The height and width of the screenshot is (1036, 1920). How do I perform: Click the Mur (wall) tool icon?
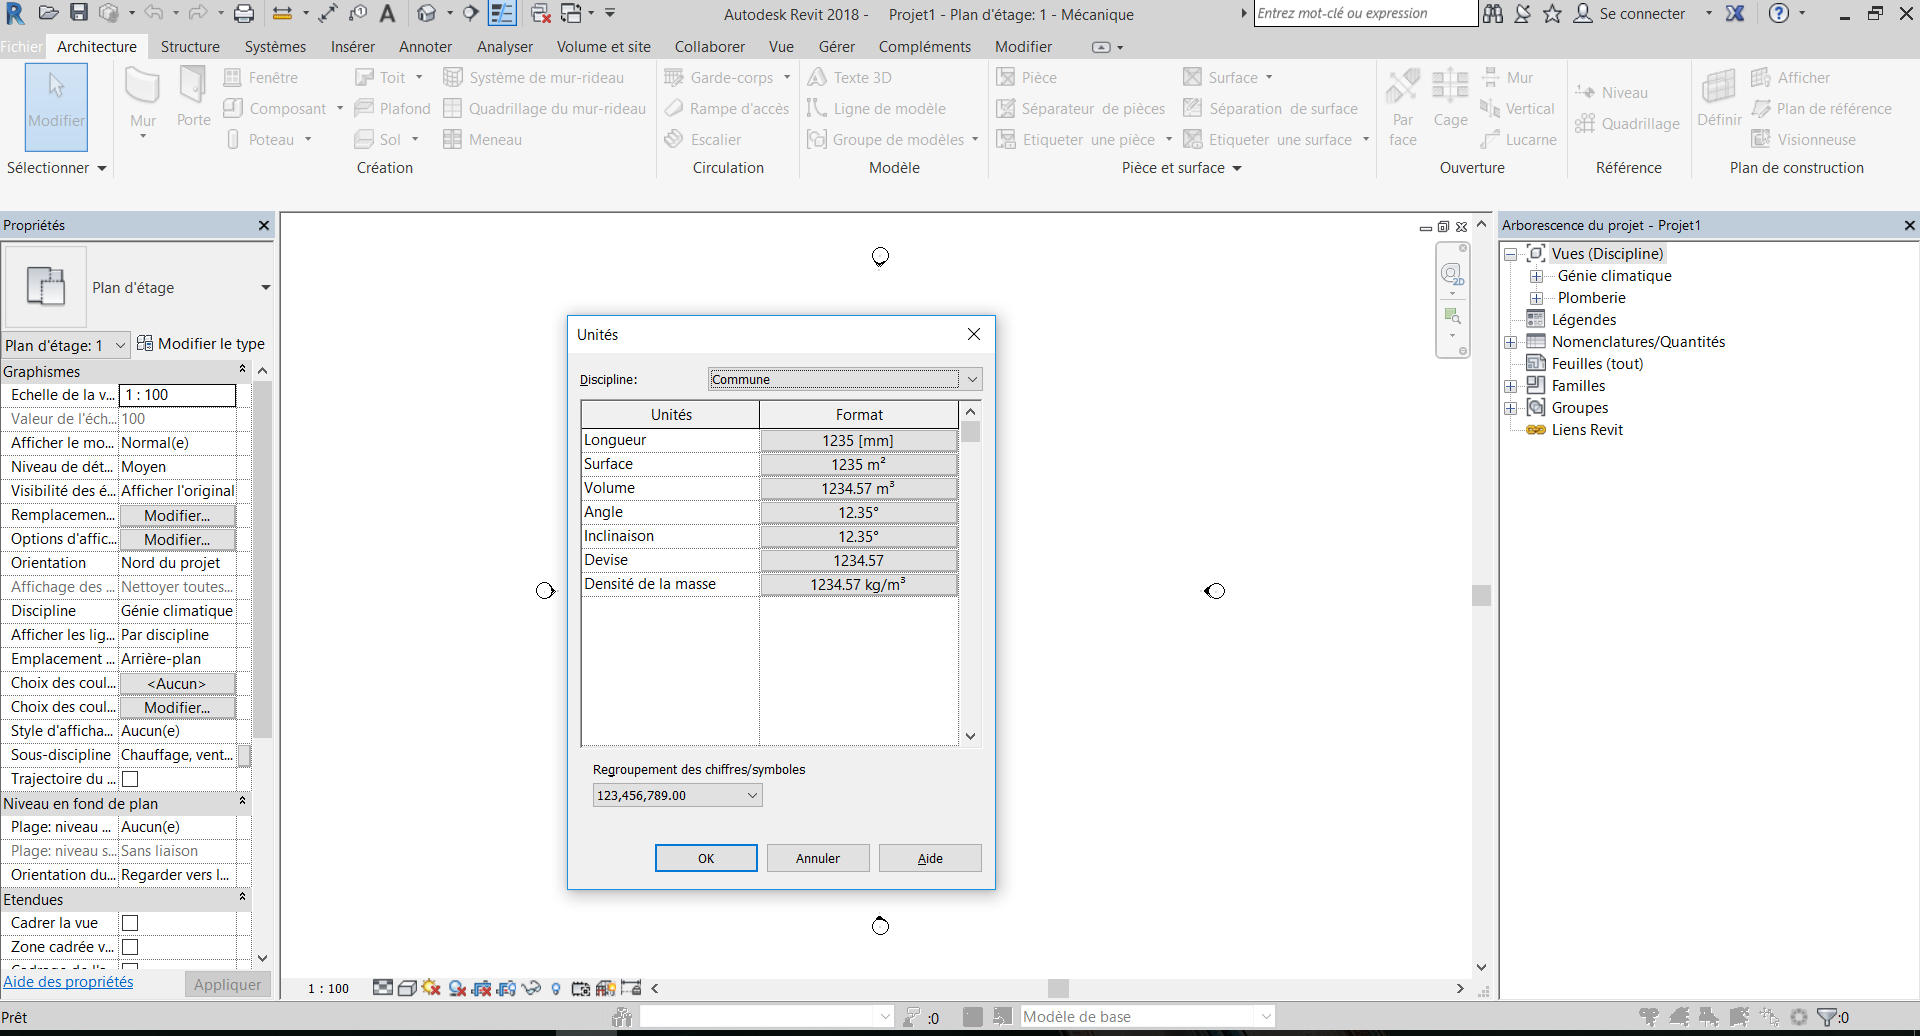tap(142, 89)
